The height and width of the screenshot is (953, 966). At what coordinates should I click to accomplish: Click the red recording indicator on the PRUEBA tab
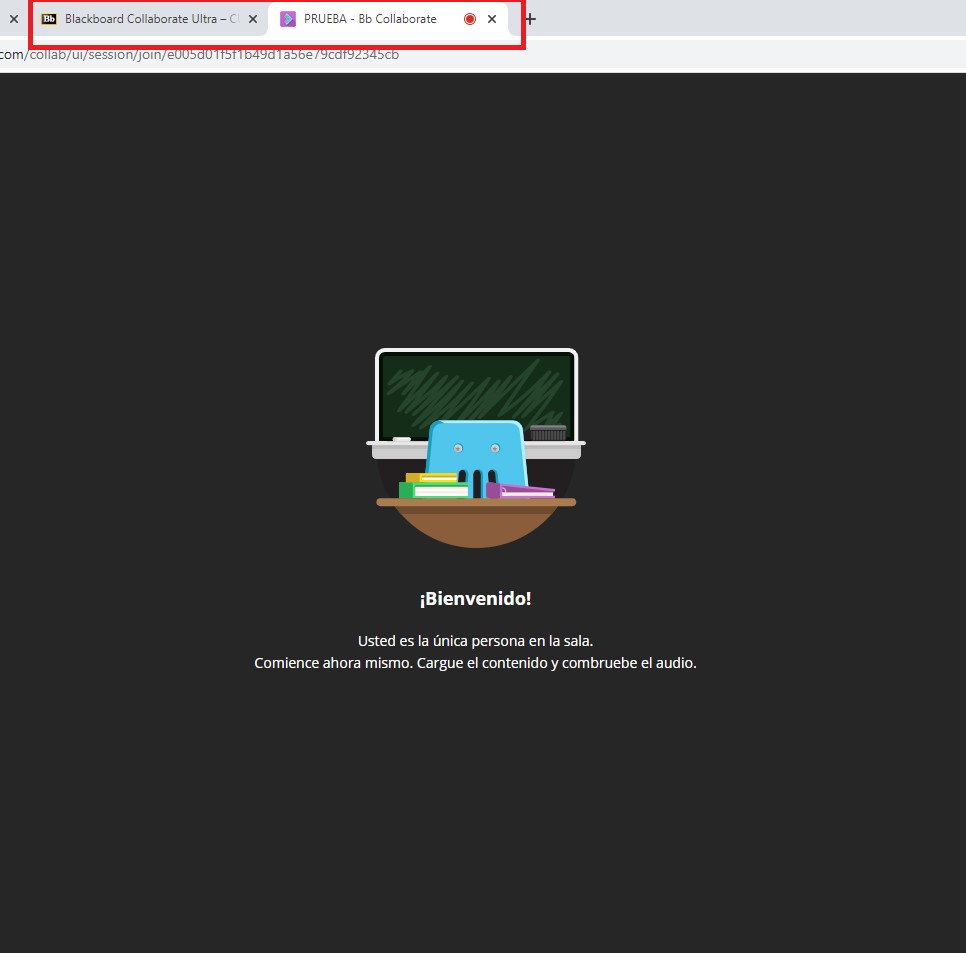pyautogui.click(x=470, y=19)
